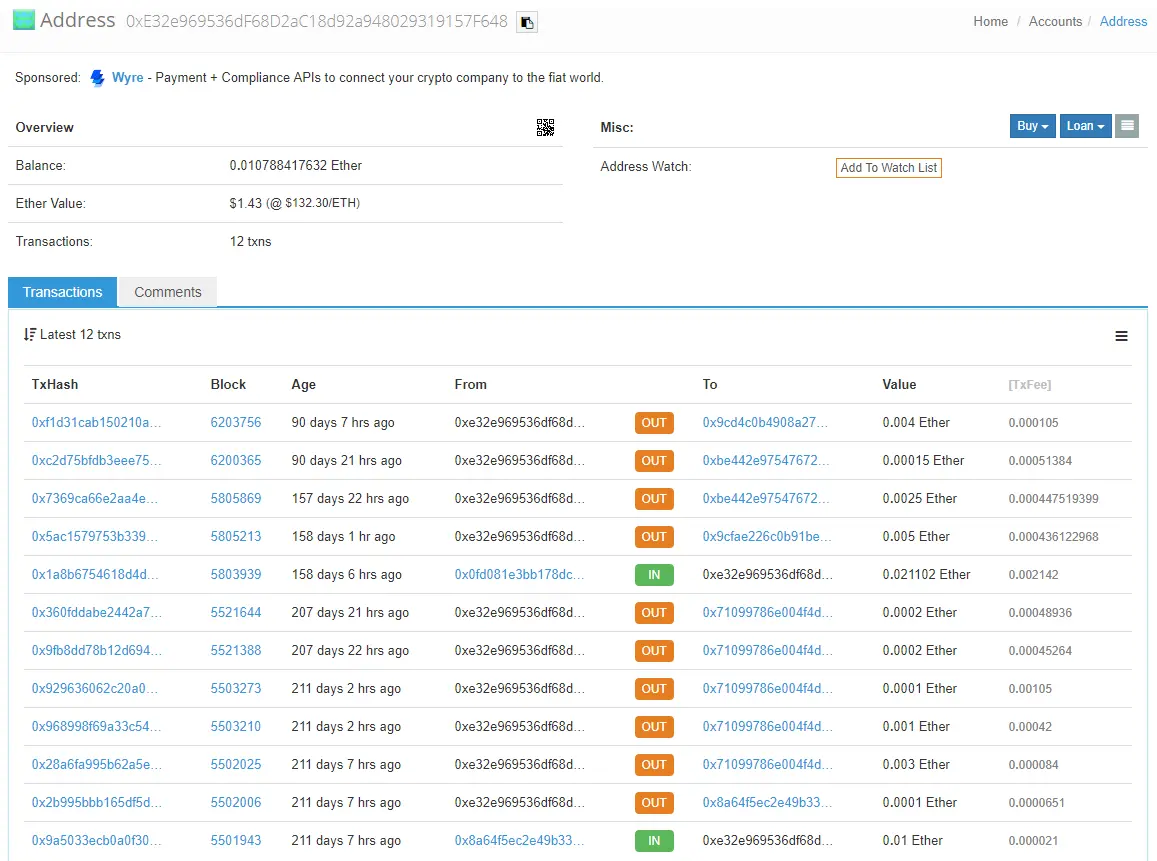Expand the Buy dropdown

click(x=1032, y=126)
